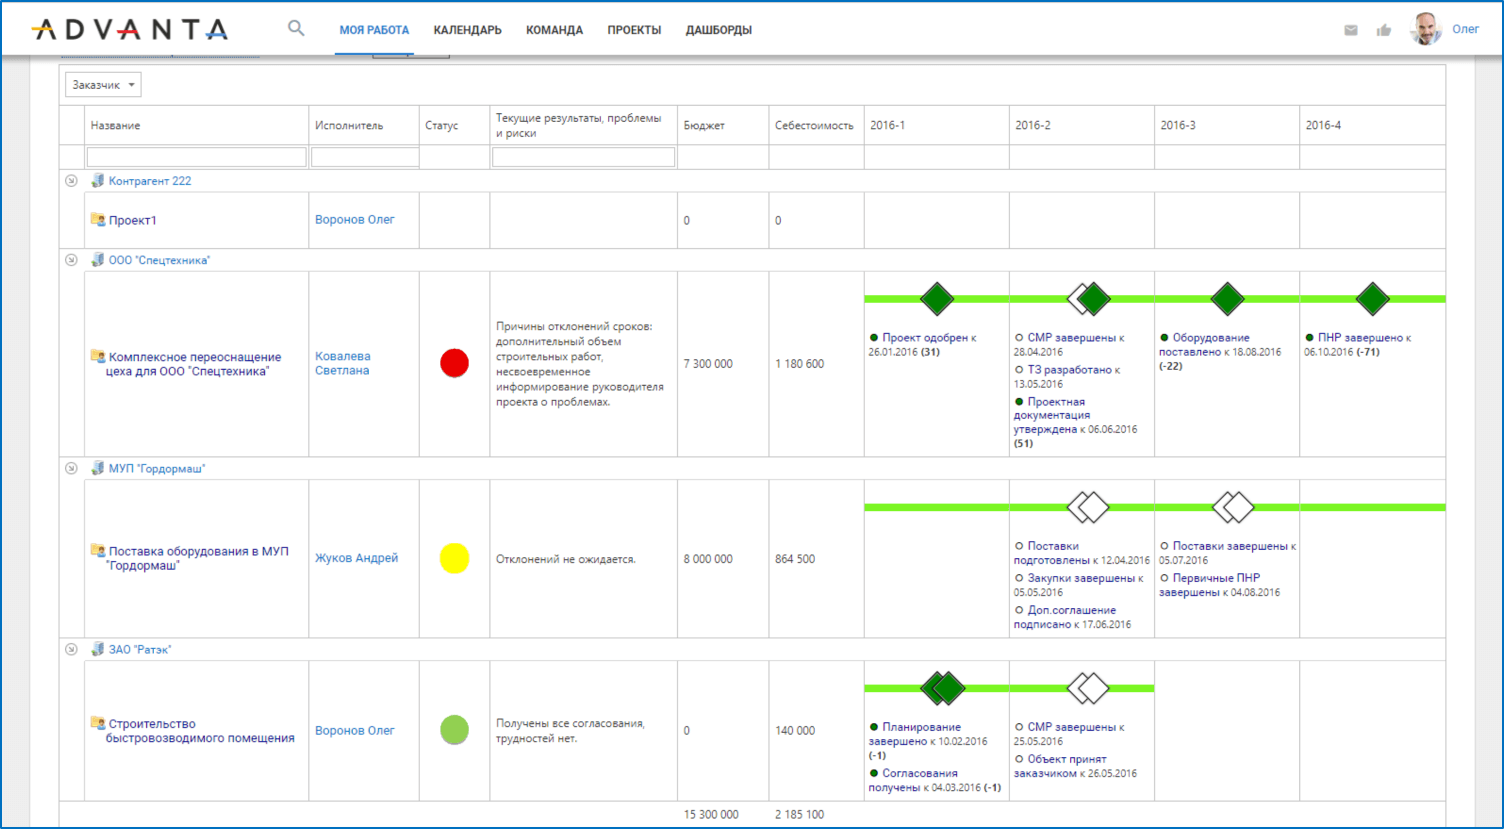
Task: Click the МУП "Гордормаш" building icon
Action: point(97,468)
